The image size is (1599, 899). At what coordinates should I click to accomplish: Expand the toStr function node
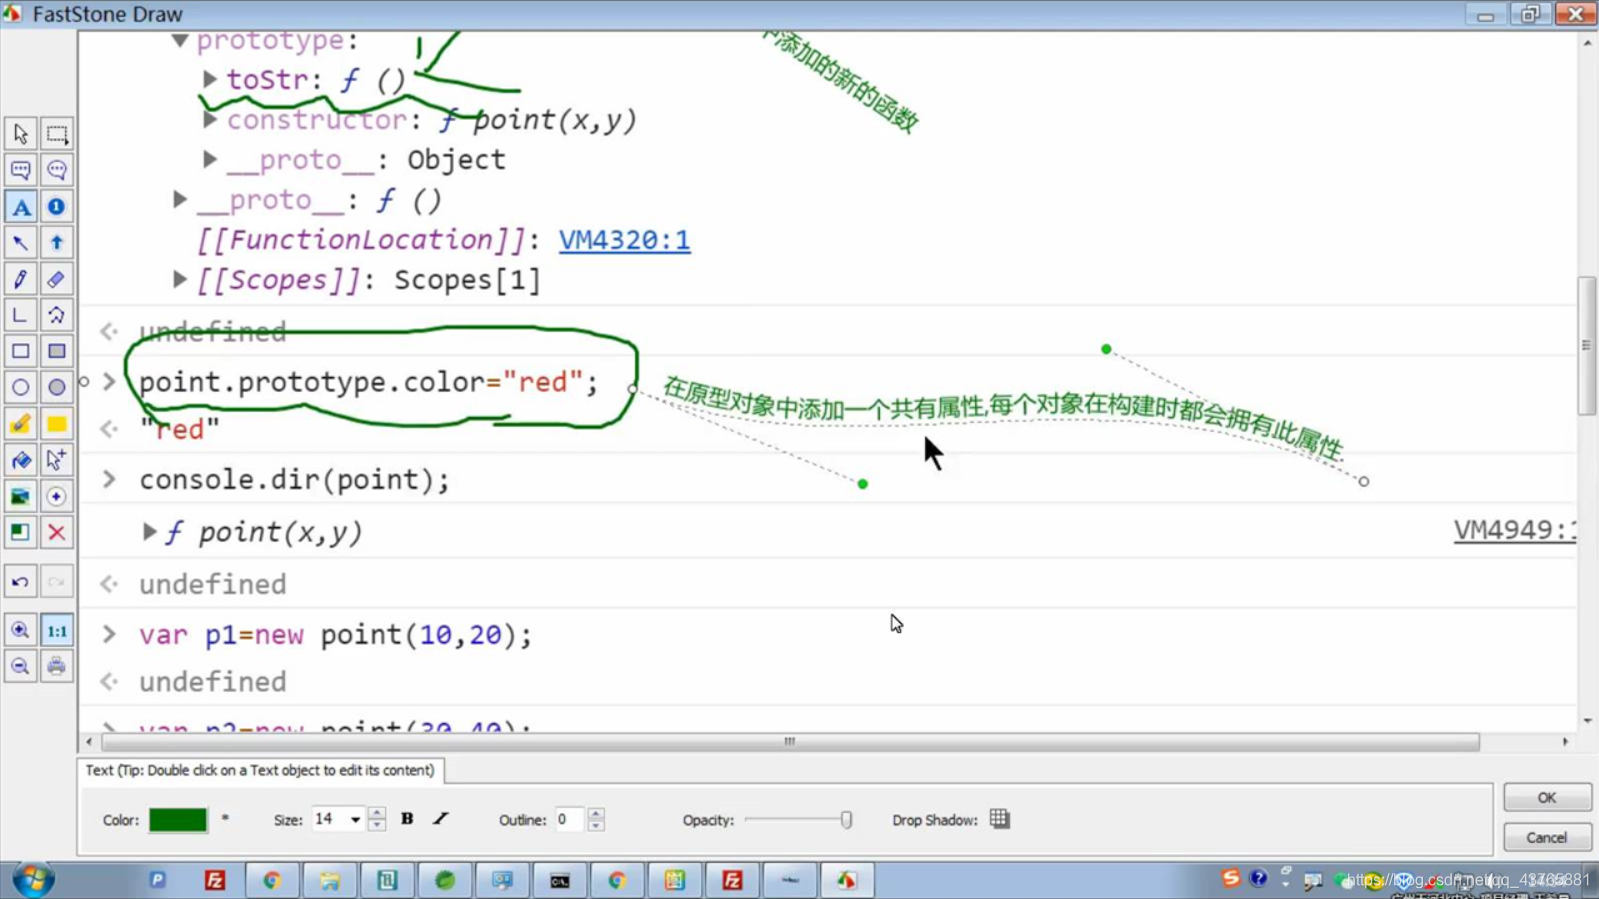click(x=210, y=79)
